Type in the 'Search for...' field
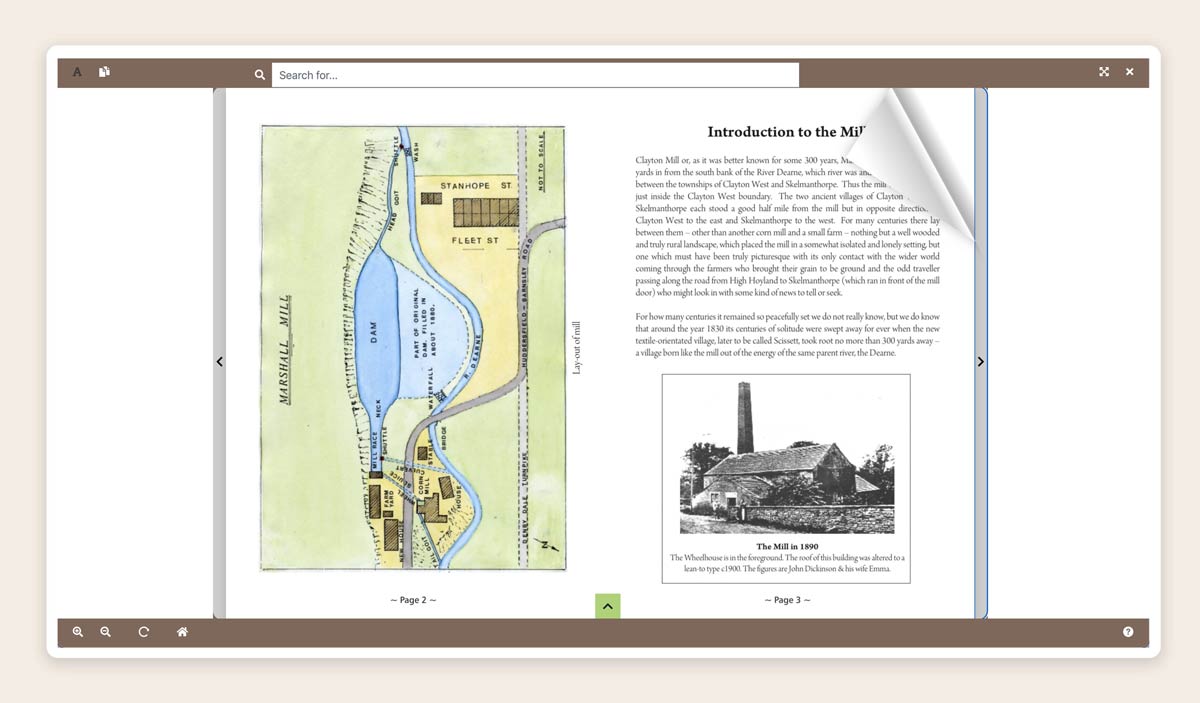 coord(535,75)
